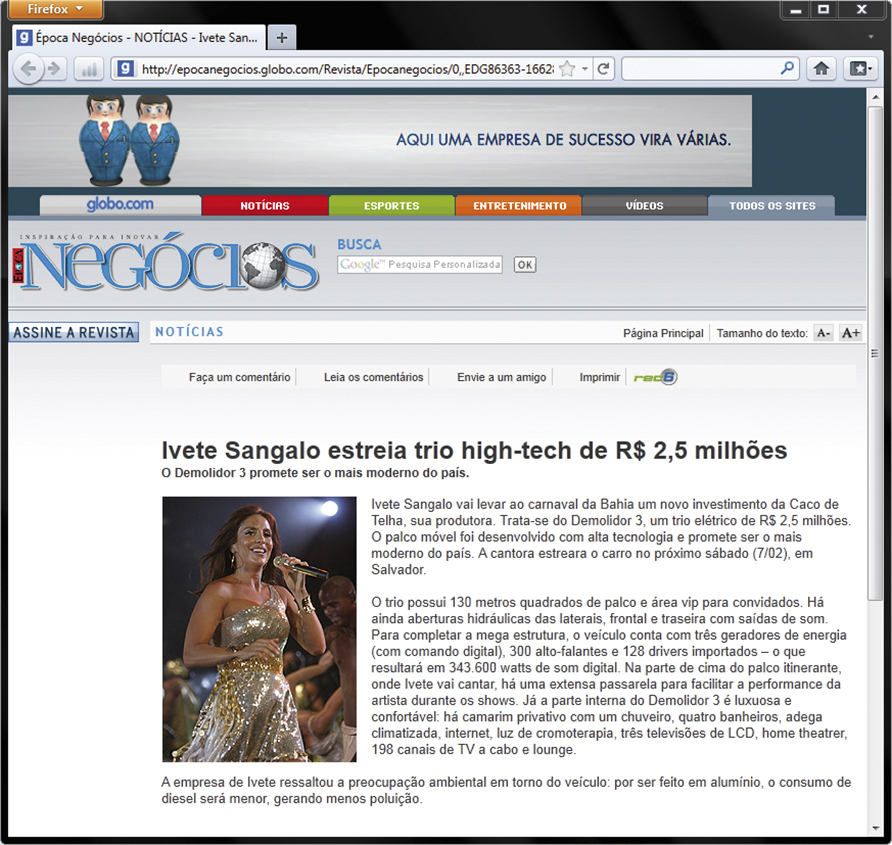Click the OK search button

(525, 265)
